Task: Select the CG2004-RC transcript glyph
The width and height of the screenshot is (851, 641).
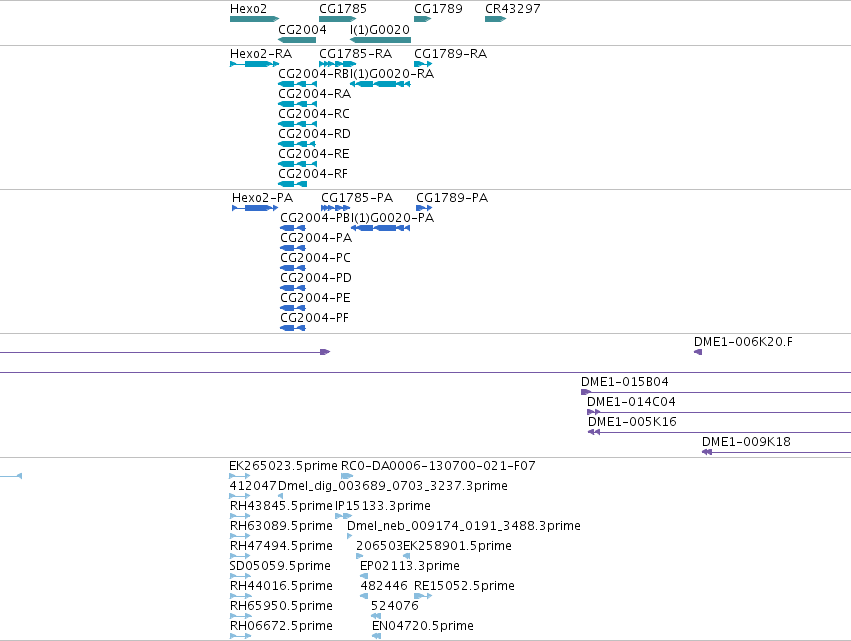Action: coord(297,124)
